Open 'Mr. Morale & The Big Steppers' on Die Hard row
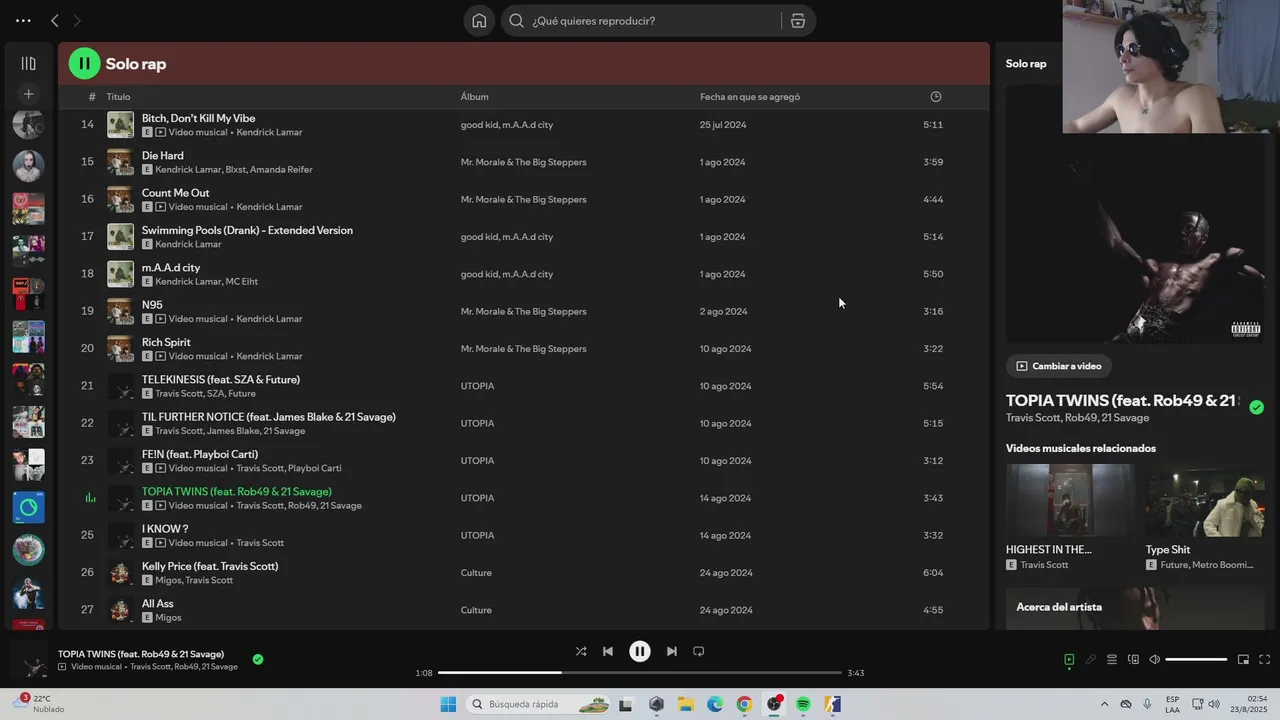Image resolution: width=1280 pixels, height=720 pixels. pyautogui.click(x=523, y=162)
